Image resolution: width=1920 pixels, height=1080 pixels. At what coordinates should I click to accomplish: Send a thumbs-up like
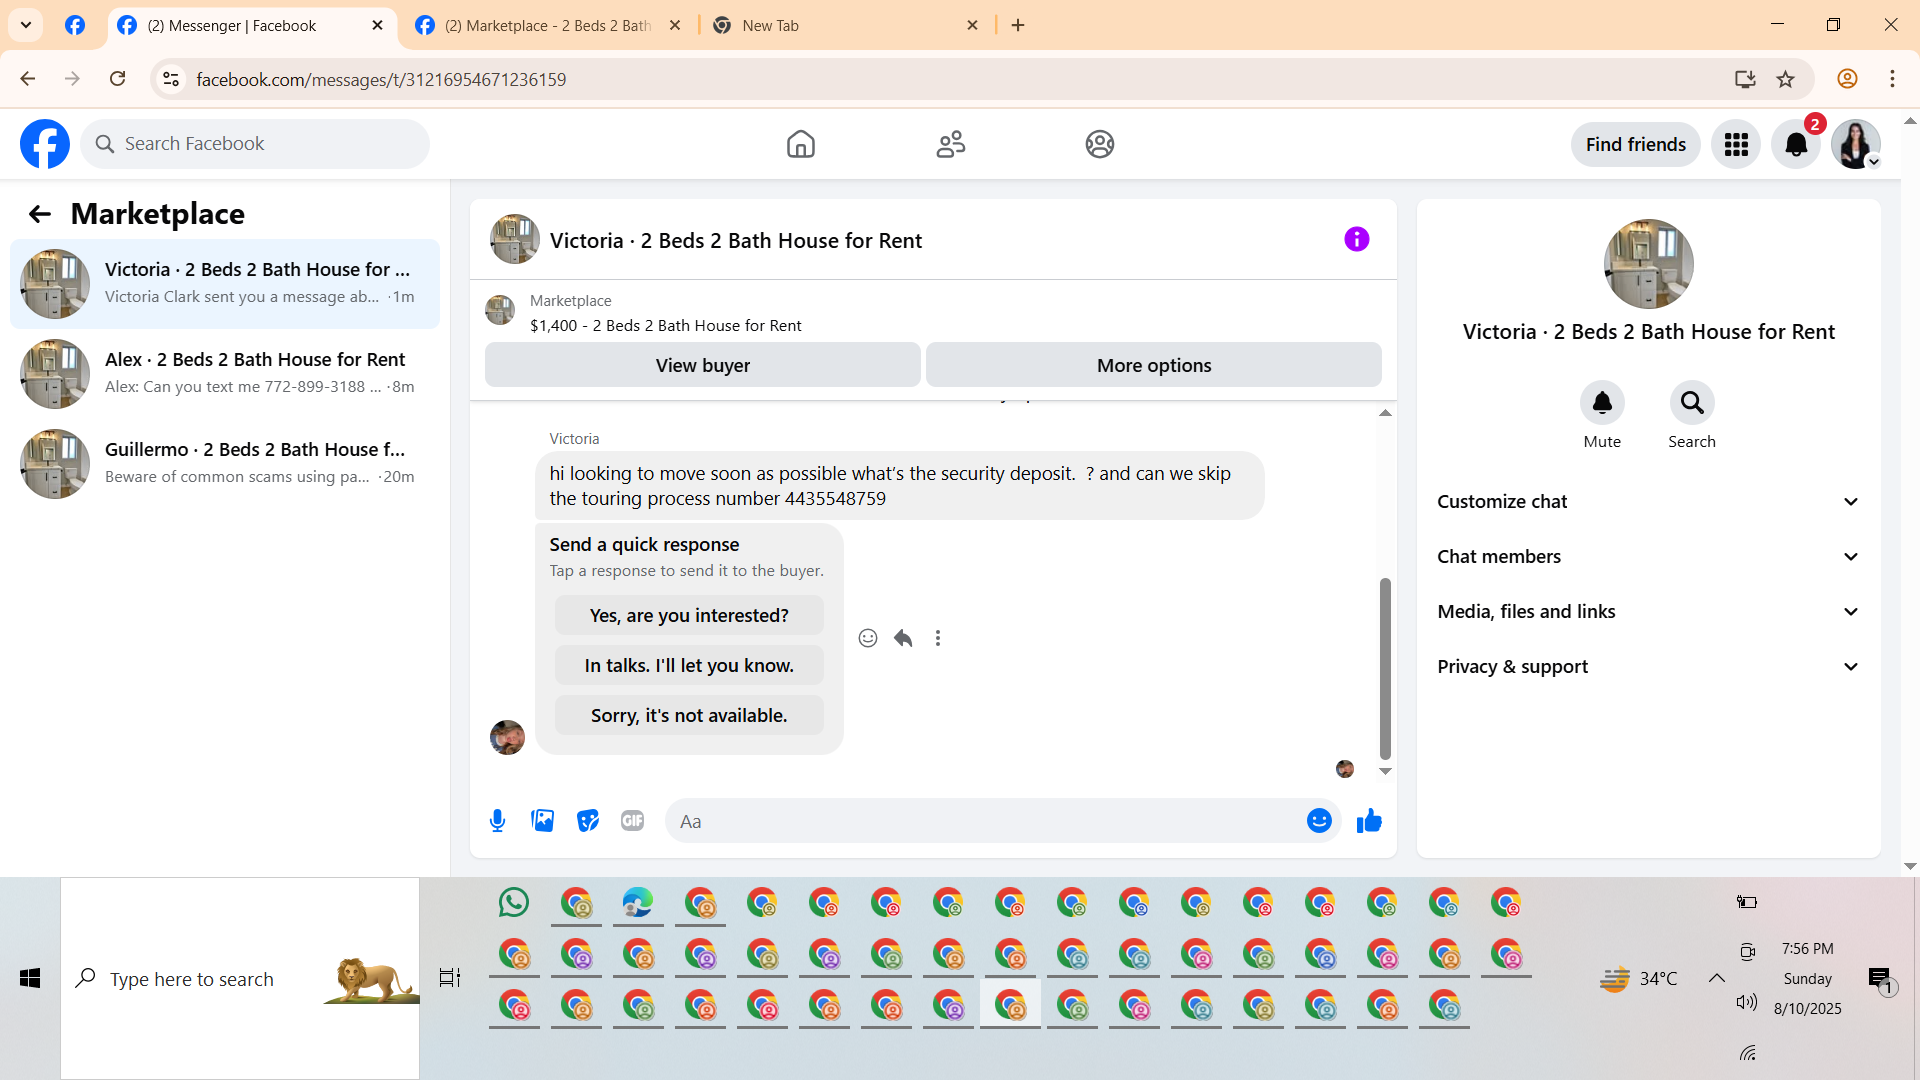1369,821
